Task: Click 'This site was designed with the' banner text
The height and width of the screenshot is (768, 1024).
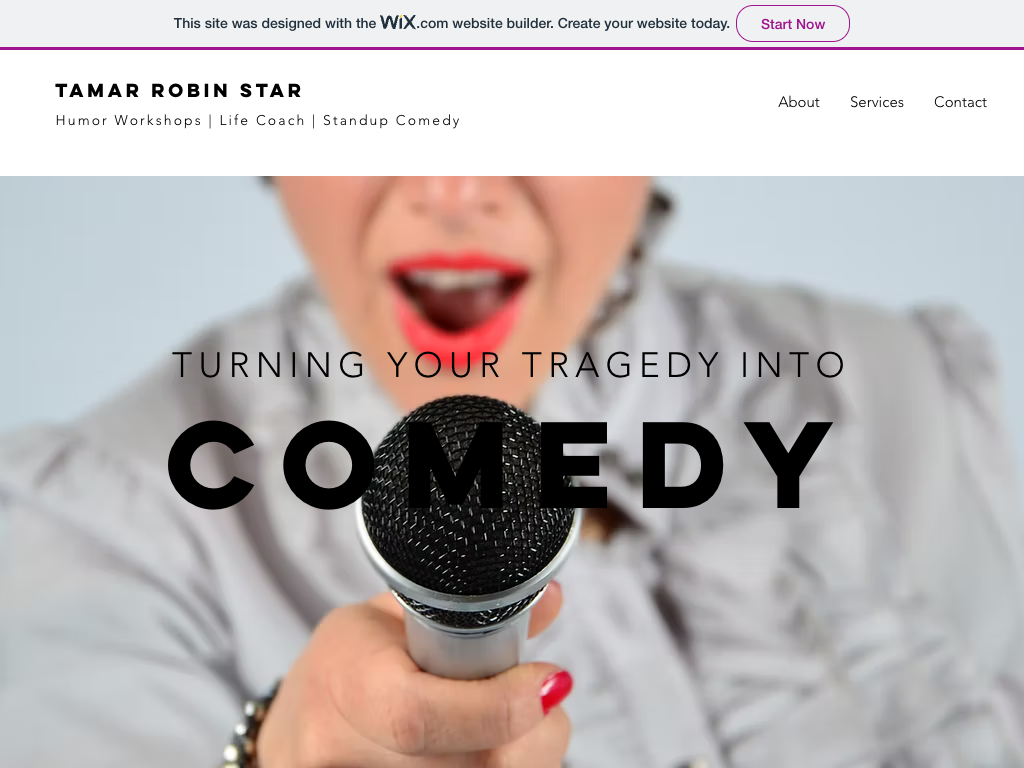Action: [275, 24]
